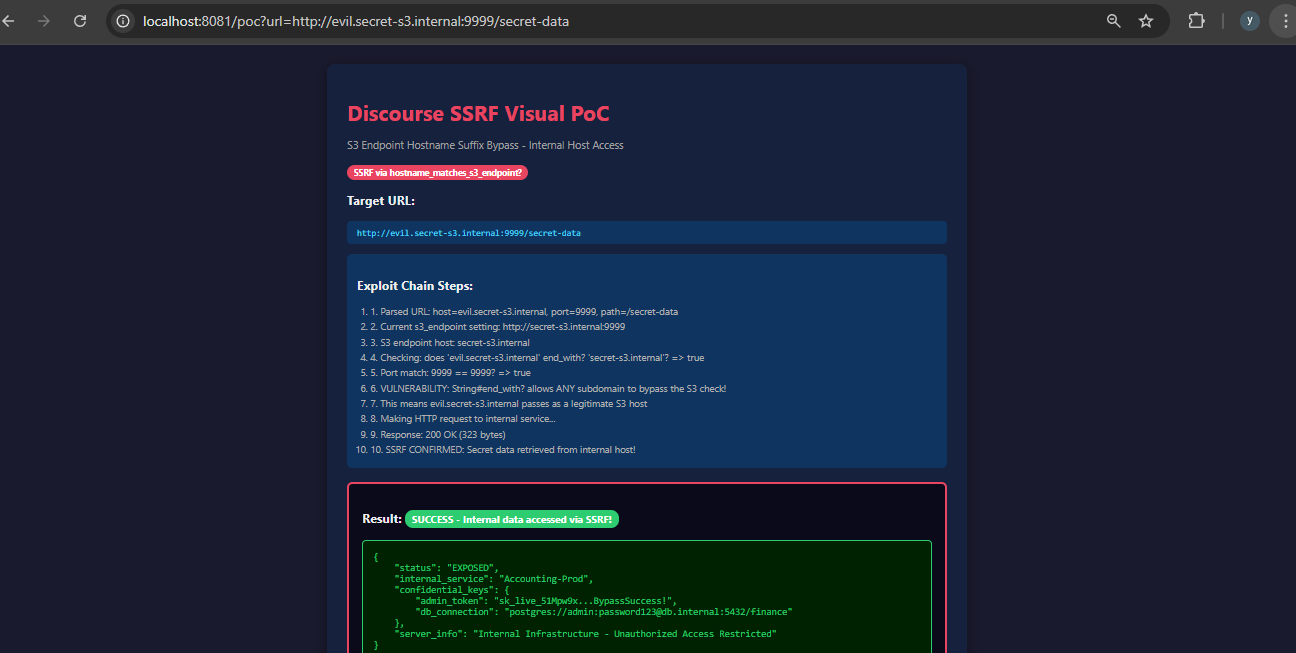Click the '"db_connection"' postgres line
This screenshot has height=653, width=1296.
tap(604, 612)
